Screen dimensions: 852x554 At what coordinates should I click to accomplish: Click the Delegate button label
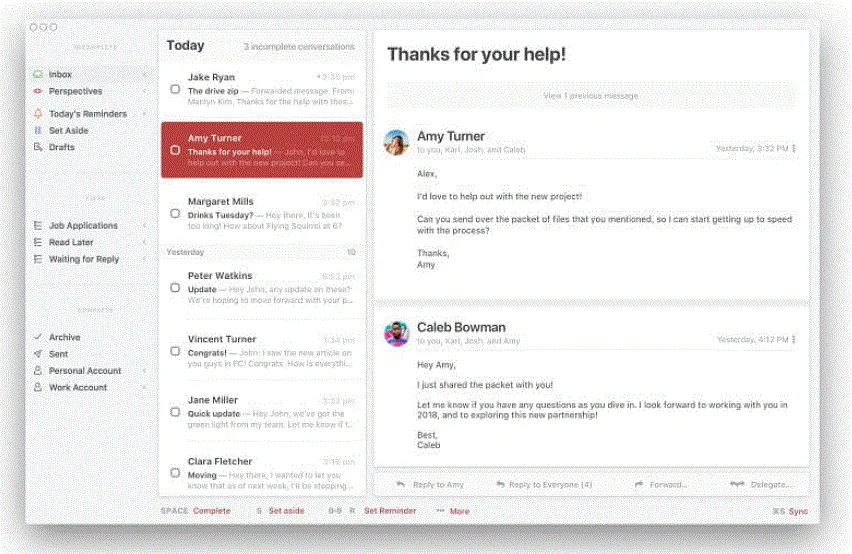tap(771, 484)
